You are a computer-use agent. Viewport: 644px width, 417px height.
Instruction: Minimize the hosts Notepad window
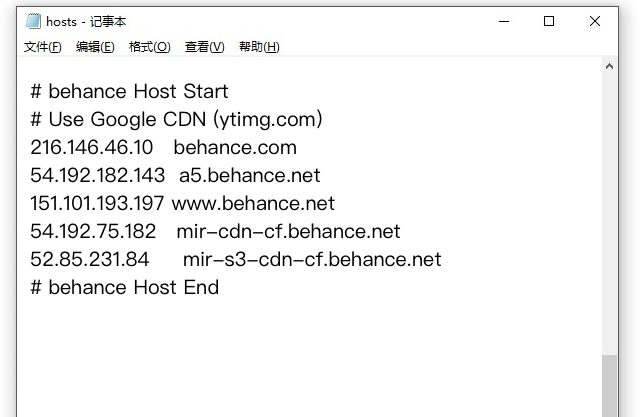502,21
